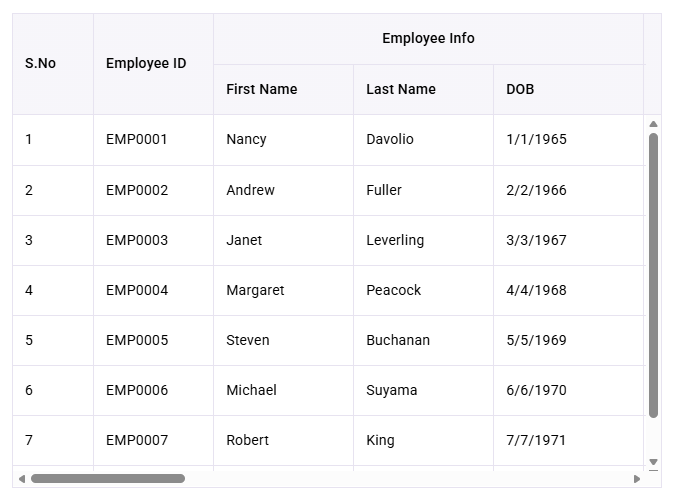Sort by the DOB column header
The image size is (674, 502).
(568, 89)
